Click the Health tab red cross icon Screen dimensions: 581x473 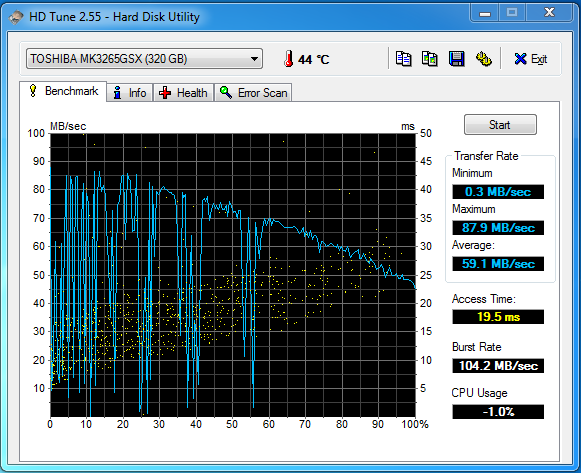coord(165,93)
